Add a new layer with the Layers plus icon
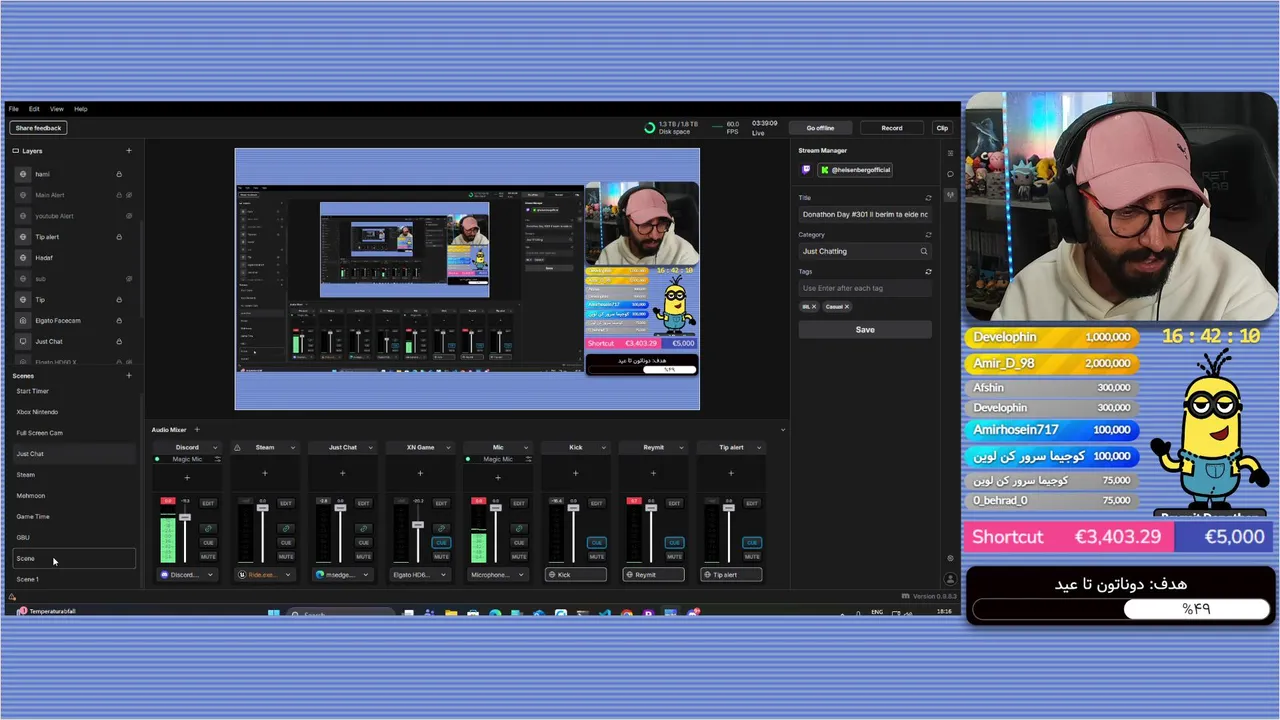Viewport: 1280px width, 720px height. [128, 151]
